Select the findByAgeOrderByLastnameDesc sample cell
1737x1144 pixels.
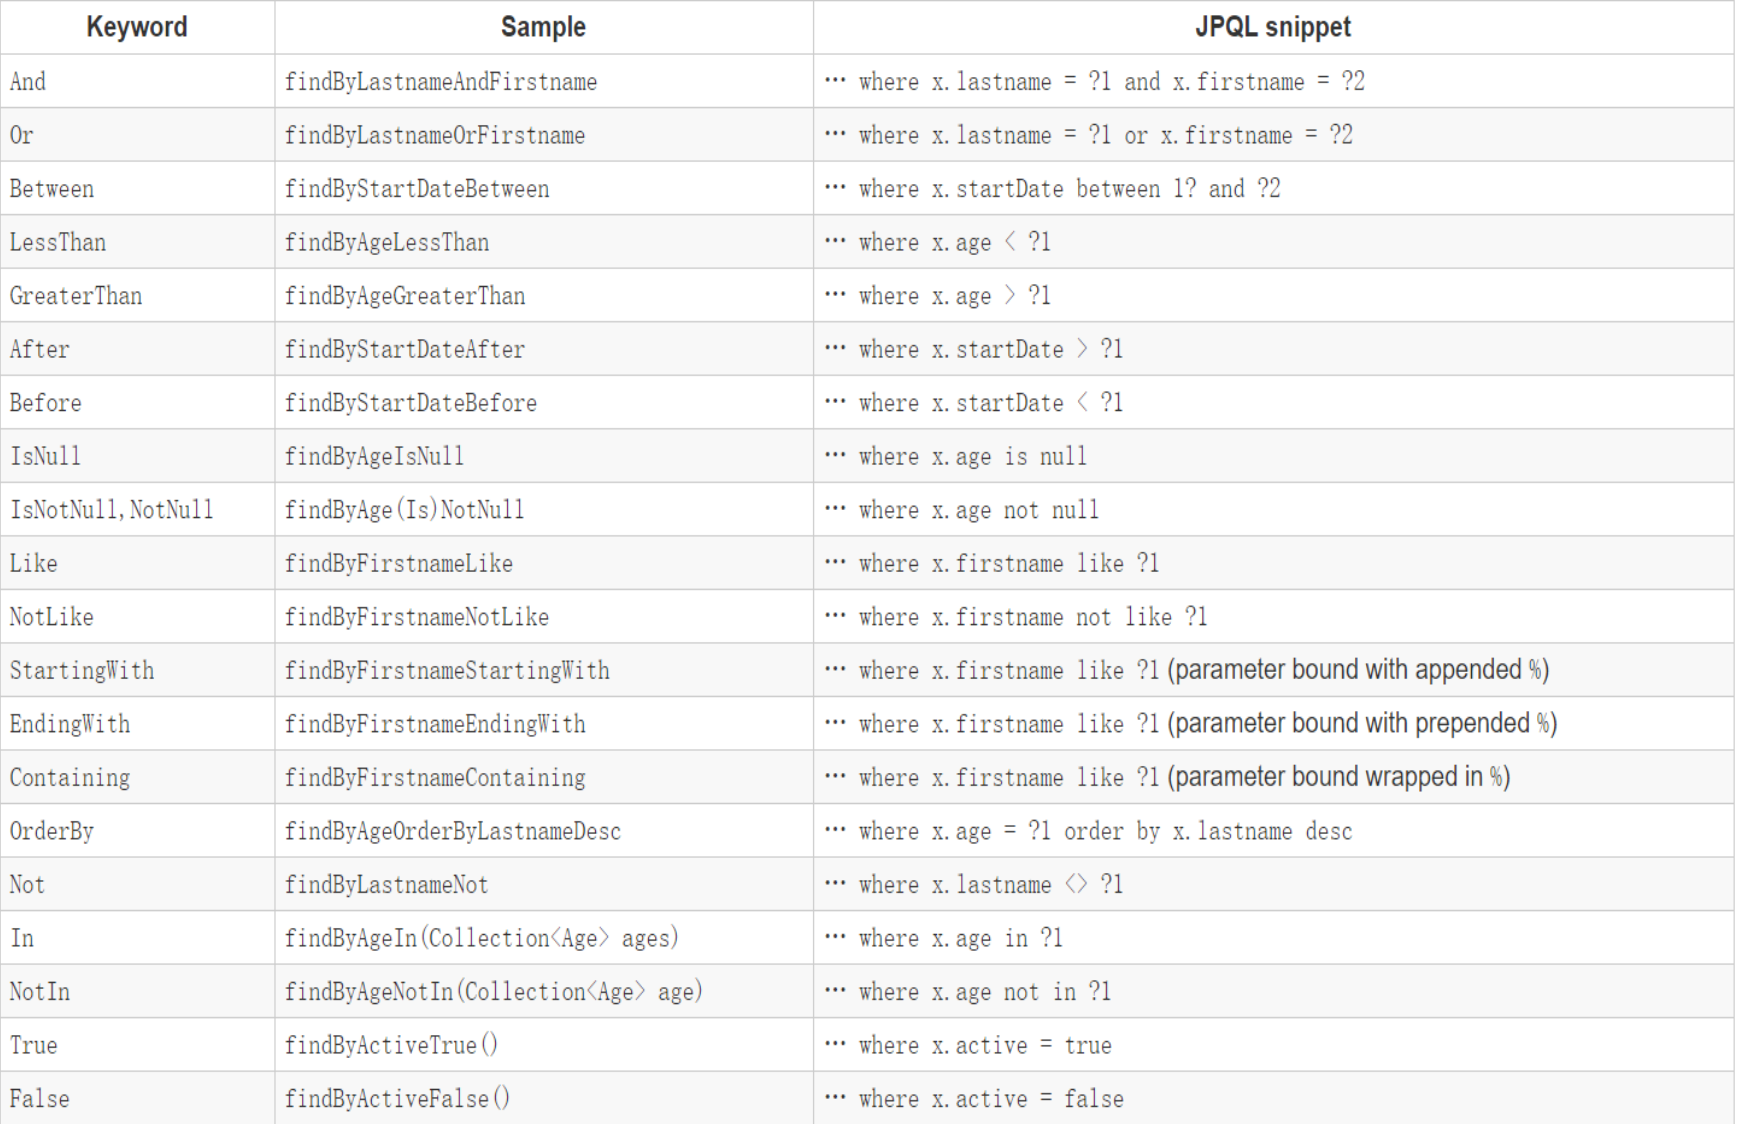pyautogui.click(x=453, y=831)
